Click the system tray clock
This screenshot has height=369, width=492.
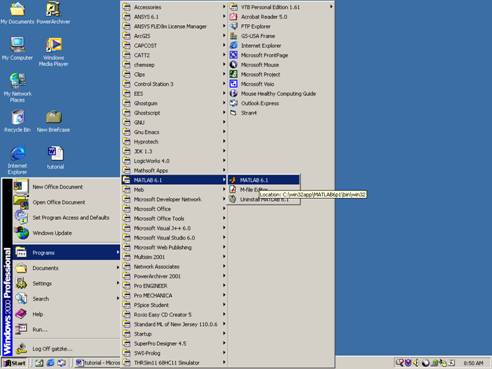click(x=473, y=363)
